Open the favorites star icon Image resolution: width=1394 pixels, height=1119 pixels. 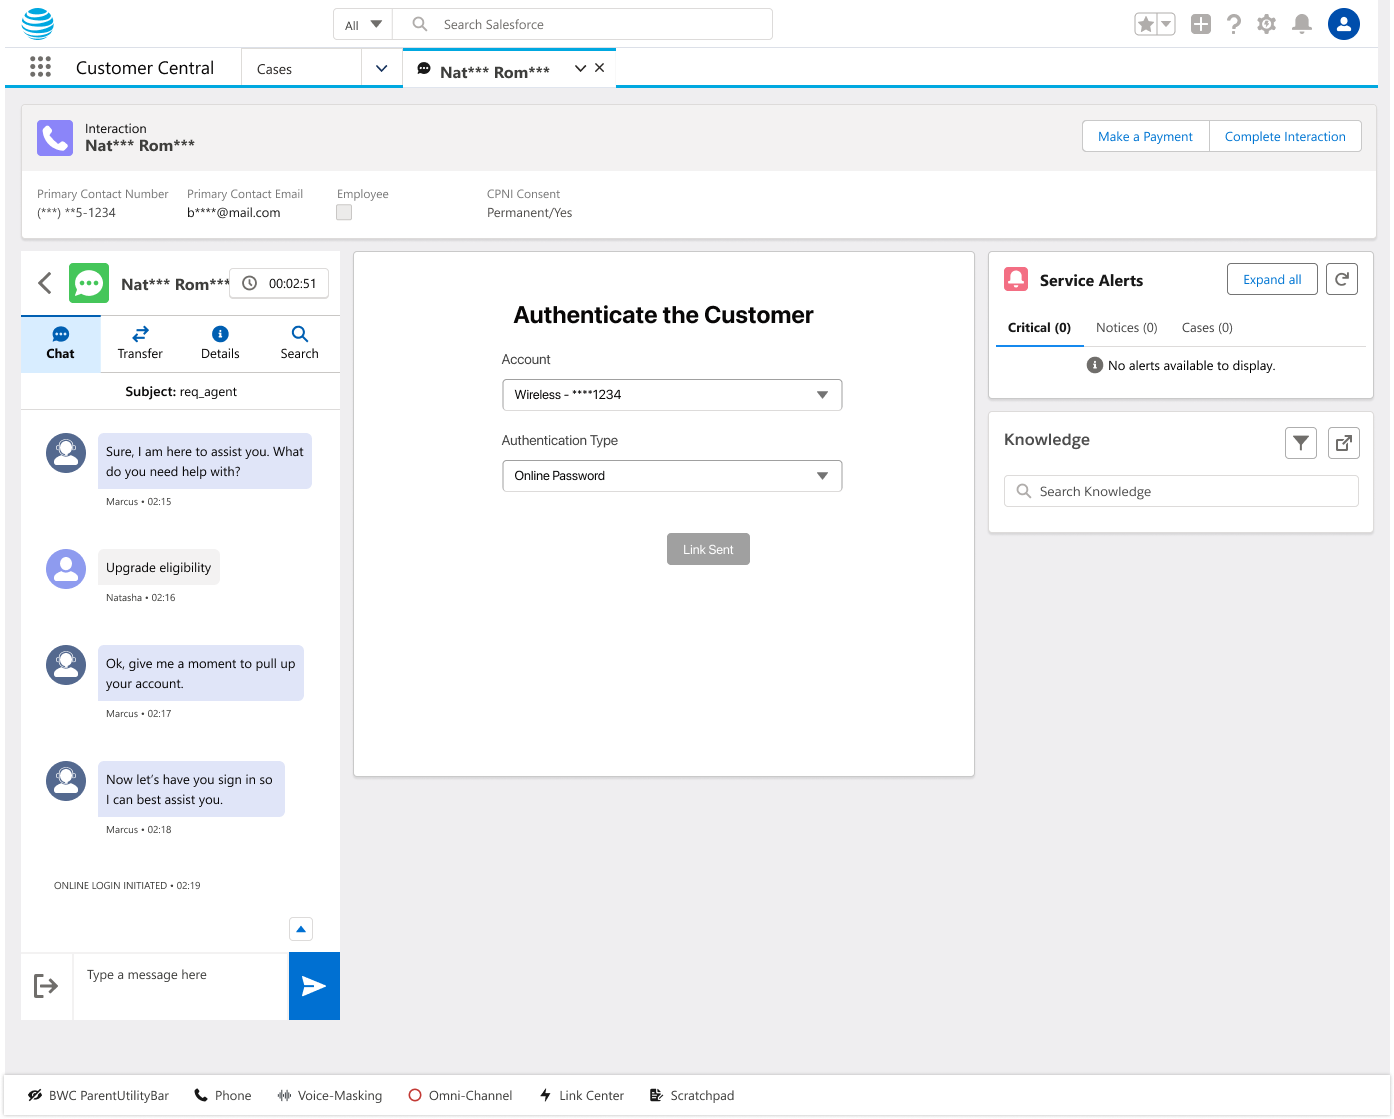(x=1146, y=24)
